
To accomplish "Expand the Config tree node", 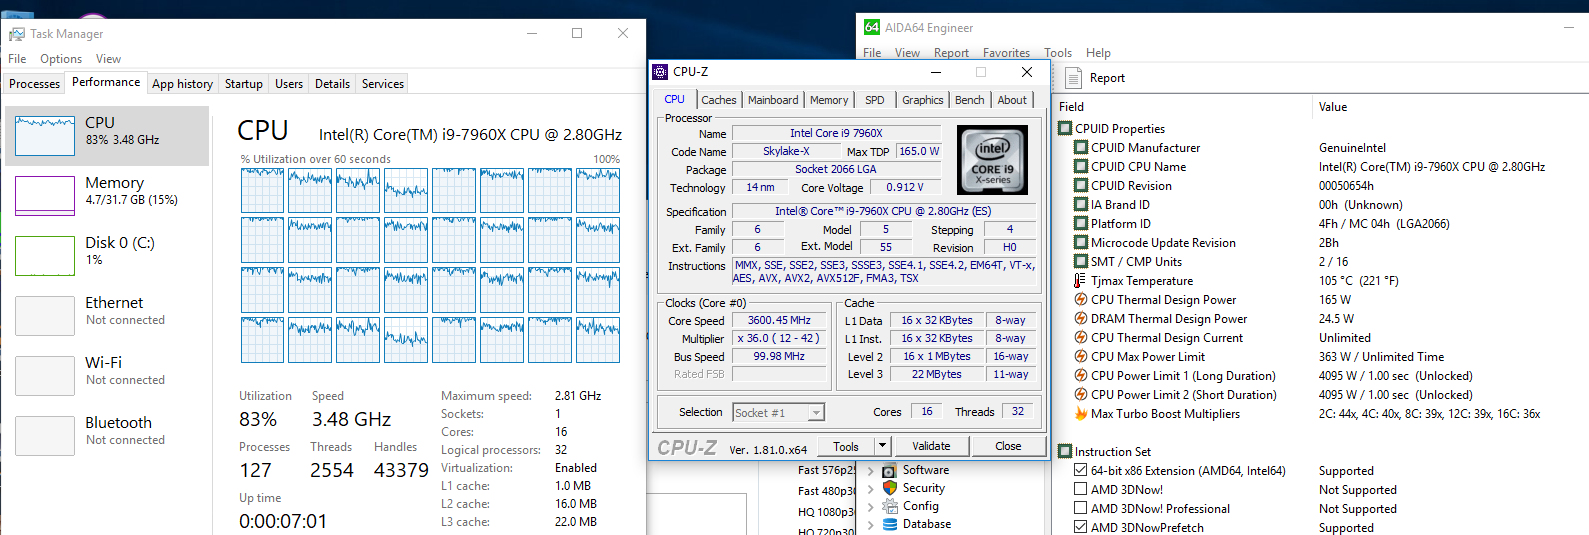I will 871,507.
